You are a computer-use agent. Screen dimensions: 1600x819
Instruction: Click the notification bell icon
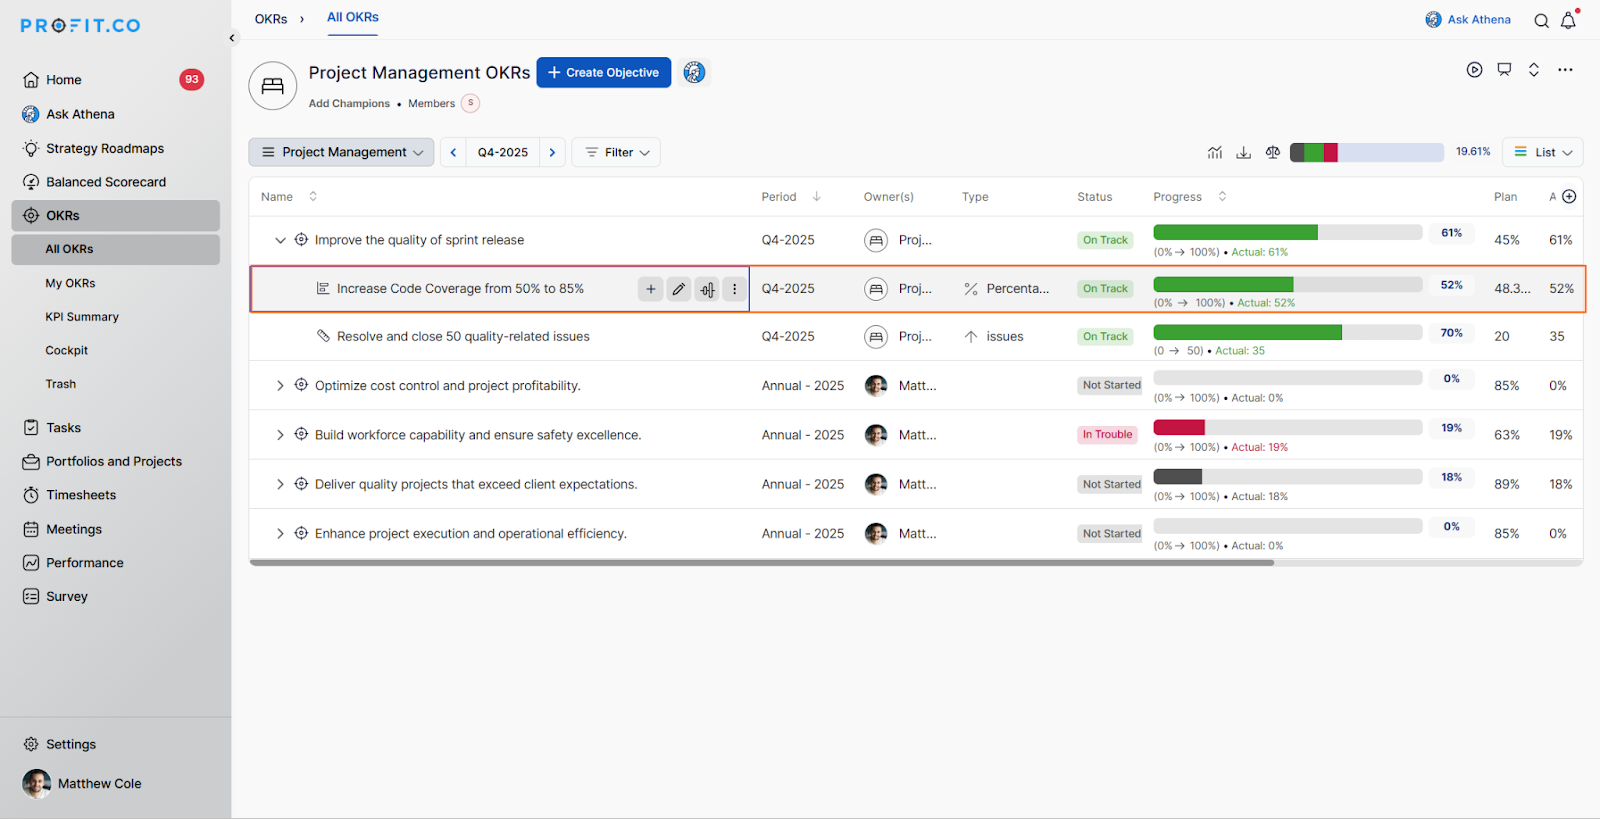[x=1568, y=20]
